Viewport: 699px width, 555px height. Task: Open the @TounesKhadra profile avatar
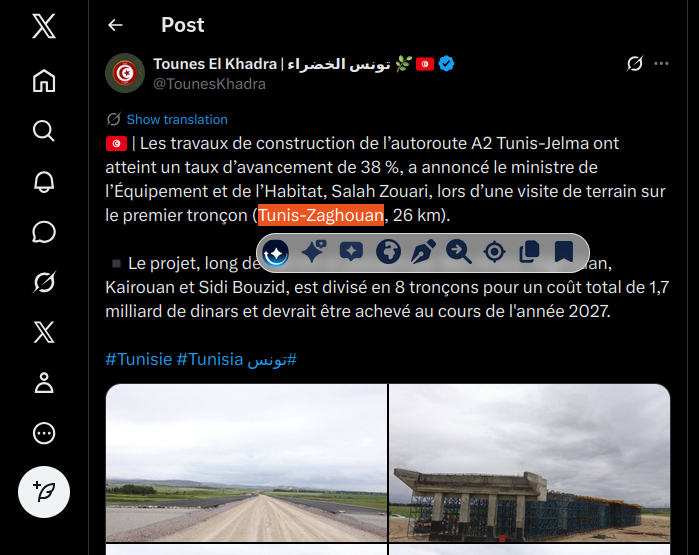click(125, 73)
